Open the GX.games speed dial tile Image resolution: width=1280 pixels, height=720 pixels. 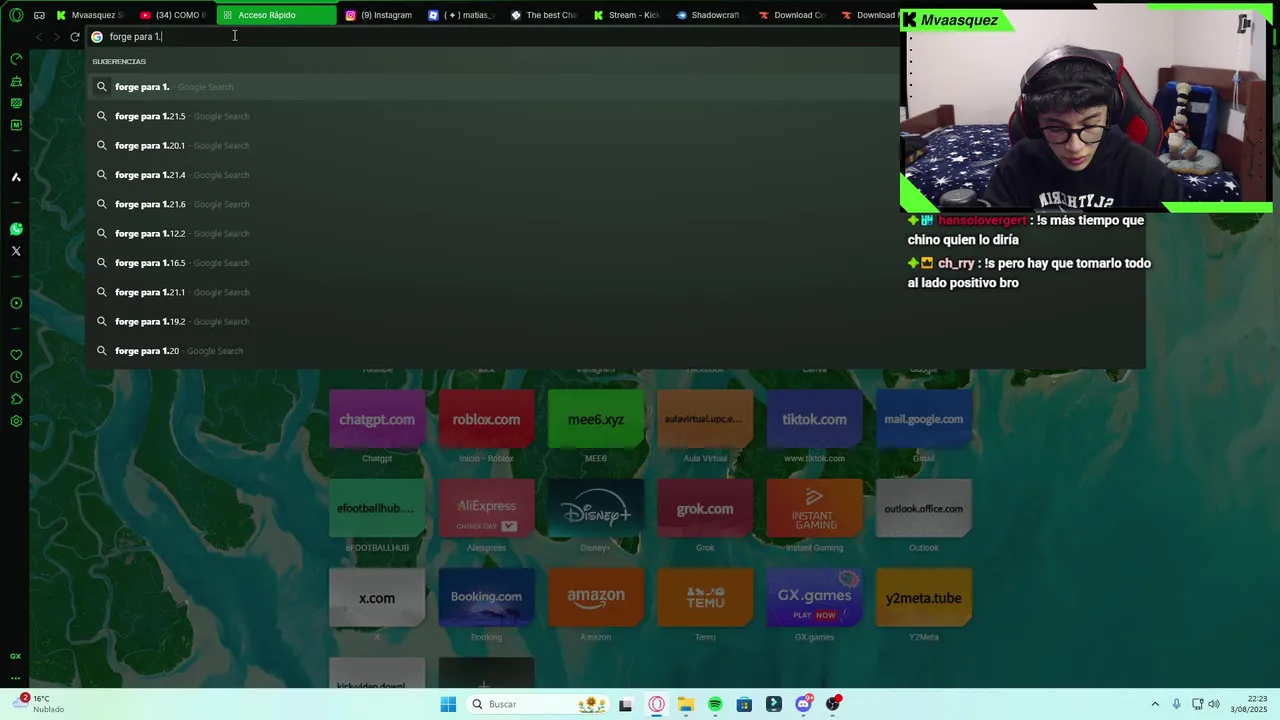[x=814, y=598]
